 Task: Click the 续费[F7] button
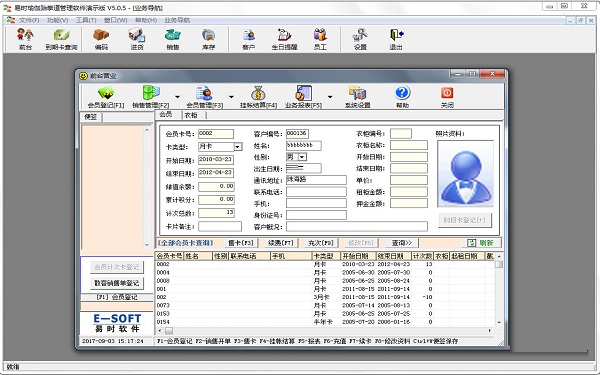(280, 243)
